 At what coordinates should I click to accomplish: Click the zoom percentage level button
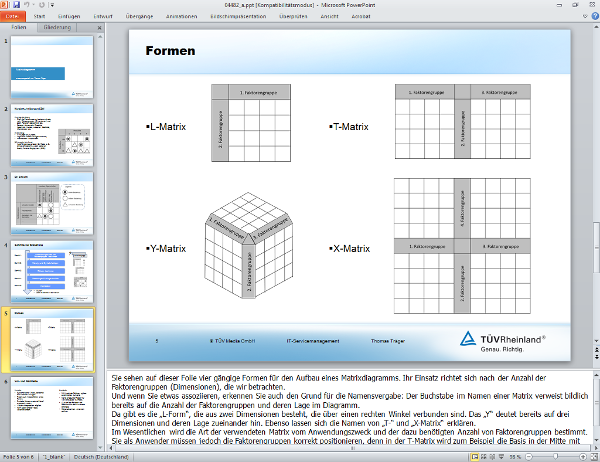click(x=515, y=456)
